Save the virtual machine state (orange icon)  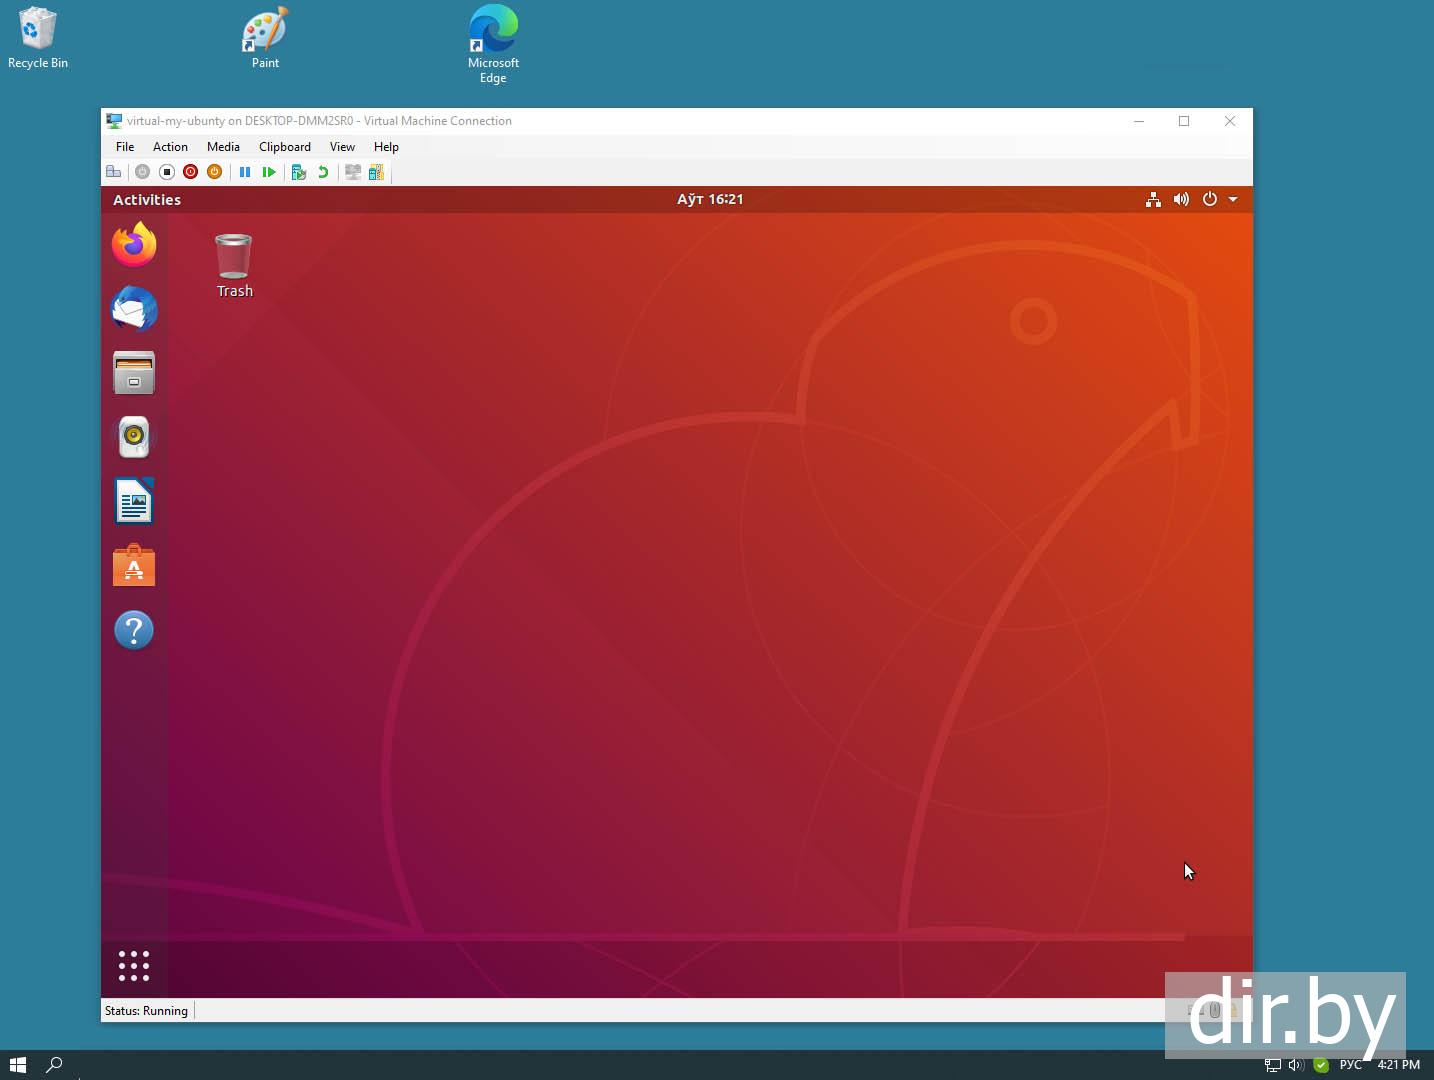214,172
